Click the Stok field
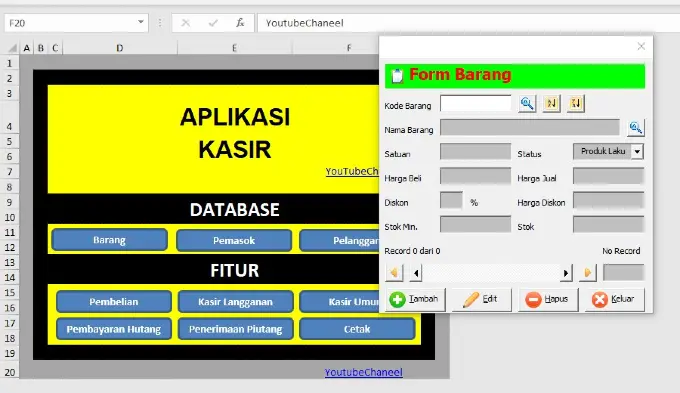This screenshot has width=680, height=393. click(x=608, y=225)
